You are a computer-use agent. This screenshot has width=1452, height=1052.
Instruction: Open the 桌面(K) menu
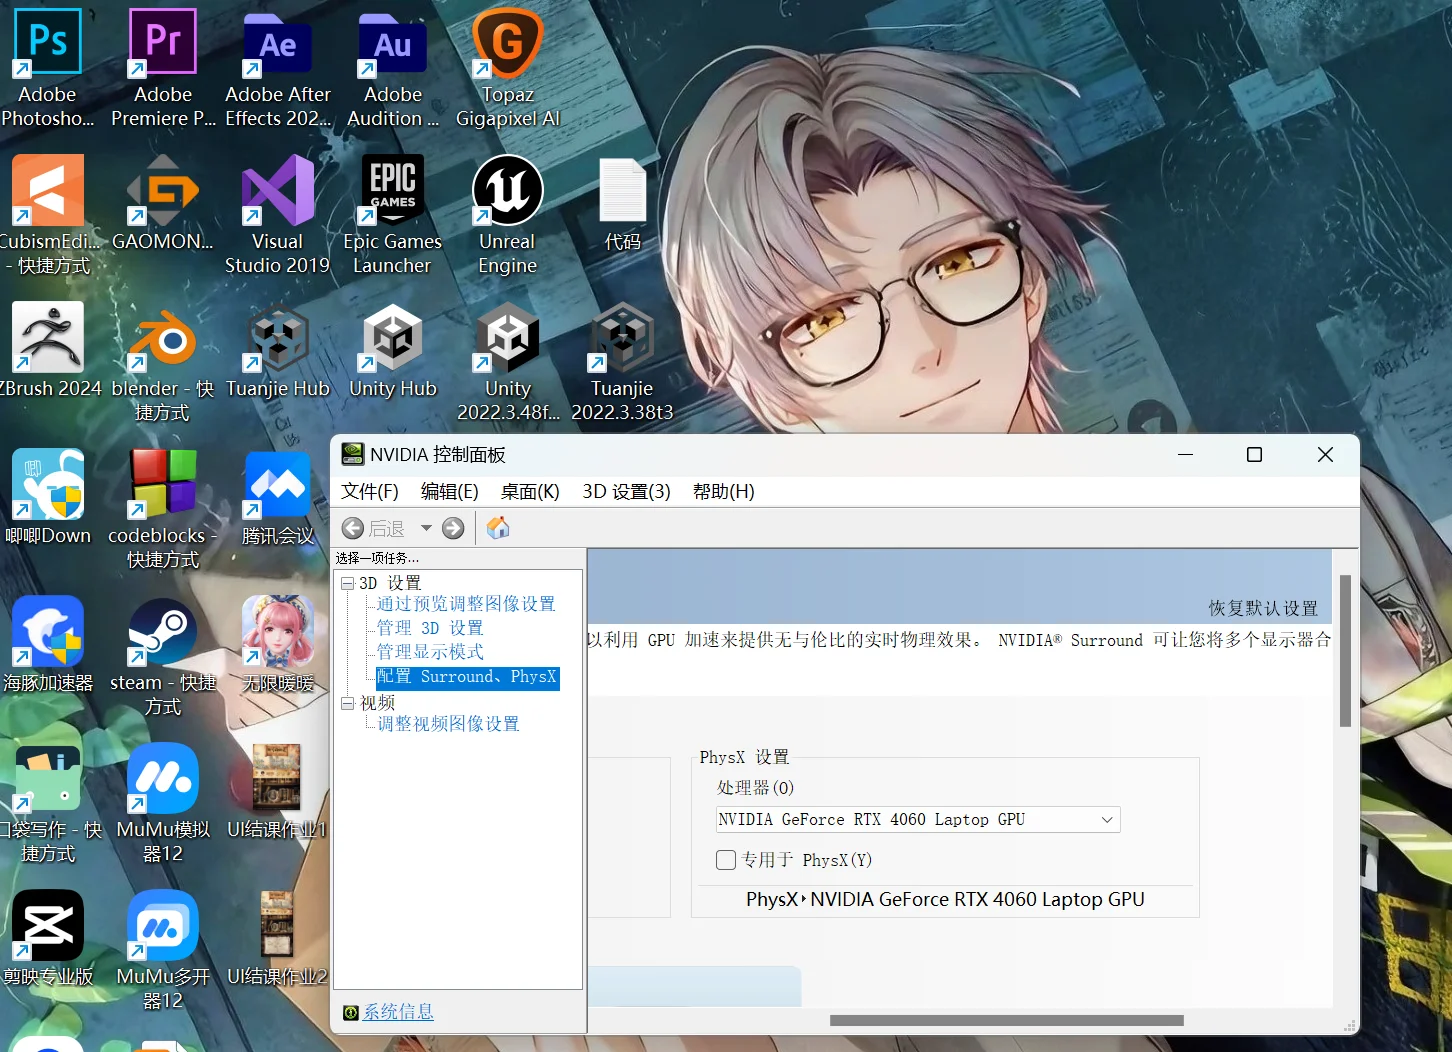tap(530, 491)
